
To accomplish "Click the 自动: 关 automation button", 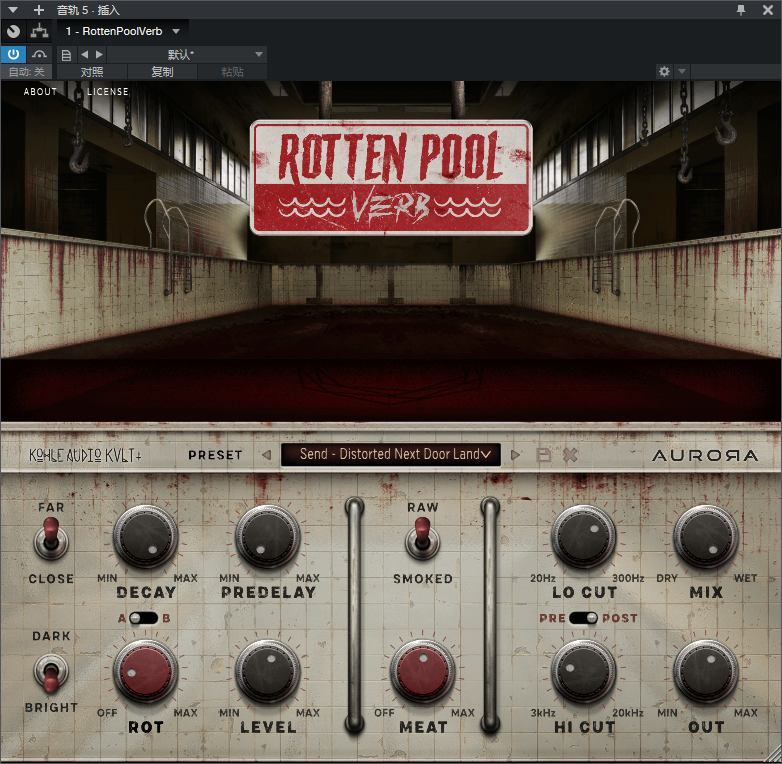I will (x=26, y=72).
